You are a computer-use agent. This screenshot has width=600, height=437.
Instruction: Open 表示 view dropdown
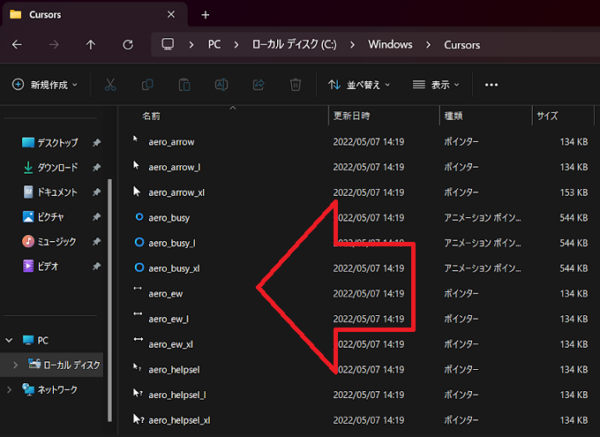(x=436, y=85)
